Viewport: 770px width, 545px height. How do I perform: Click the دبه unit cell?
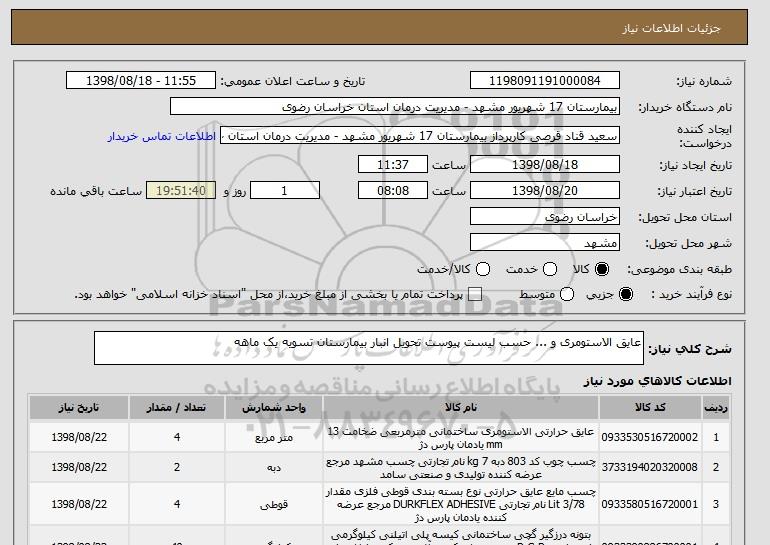274,467
